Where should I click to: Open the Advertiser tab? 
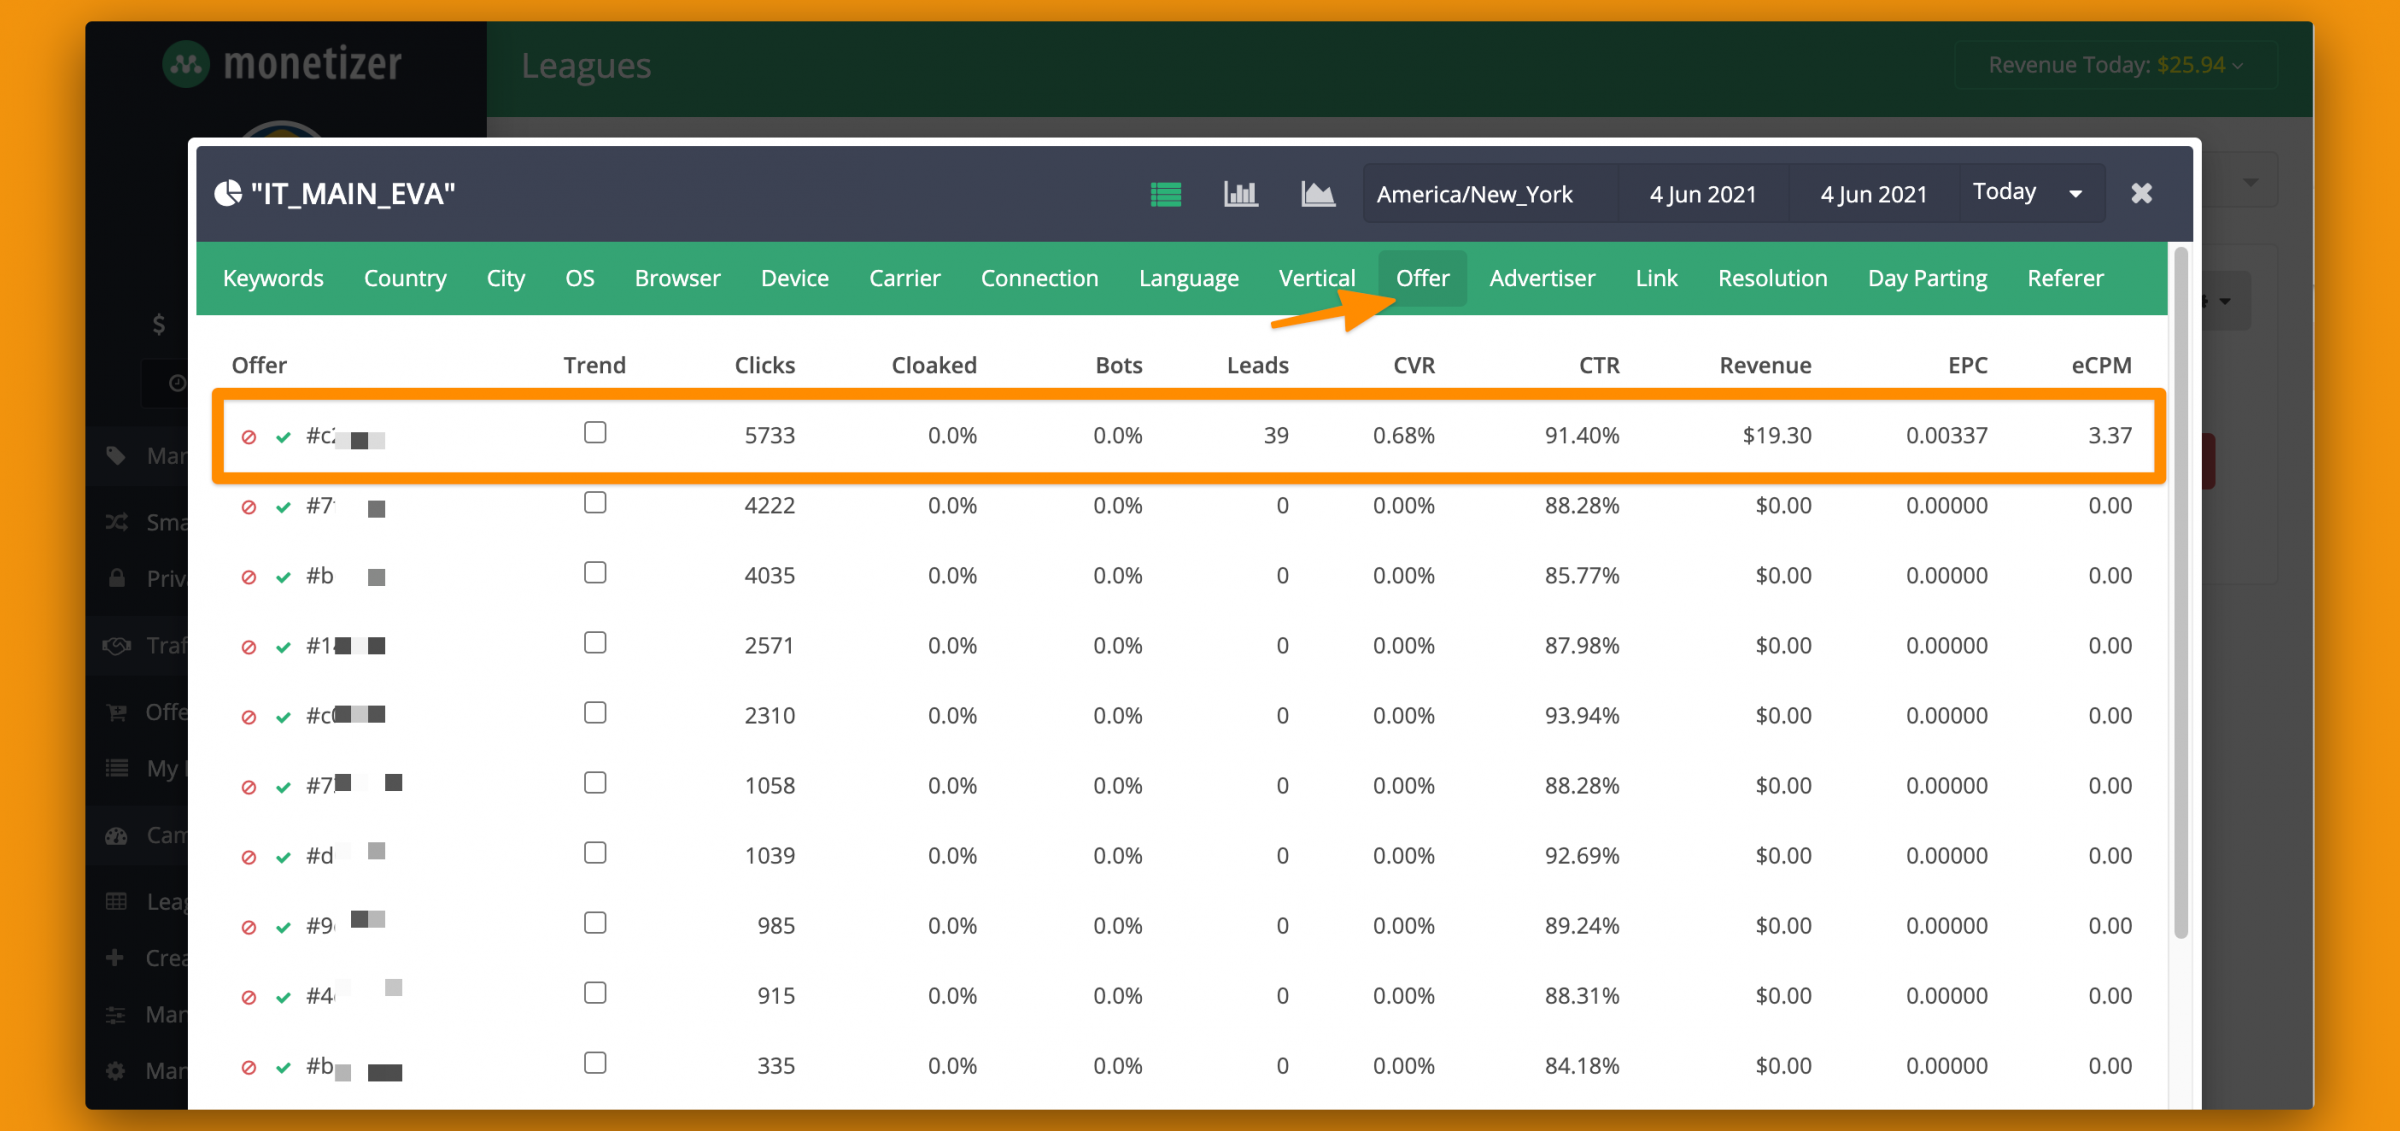click(x=1542, y=278)
